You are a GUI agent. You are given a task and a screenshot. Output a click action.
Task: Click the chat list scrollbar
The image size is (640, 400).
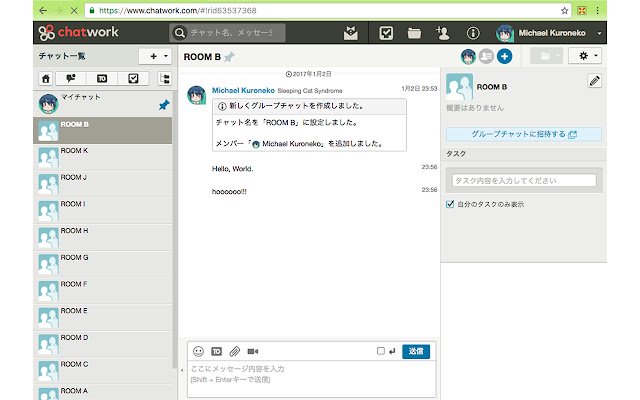pyautogui.click(x=175, y=229)
